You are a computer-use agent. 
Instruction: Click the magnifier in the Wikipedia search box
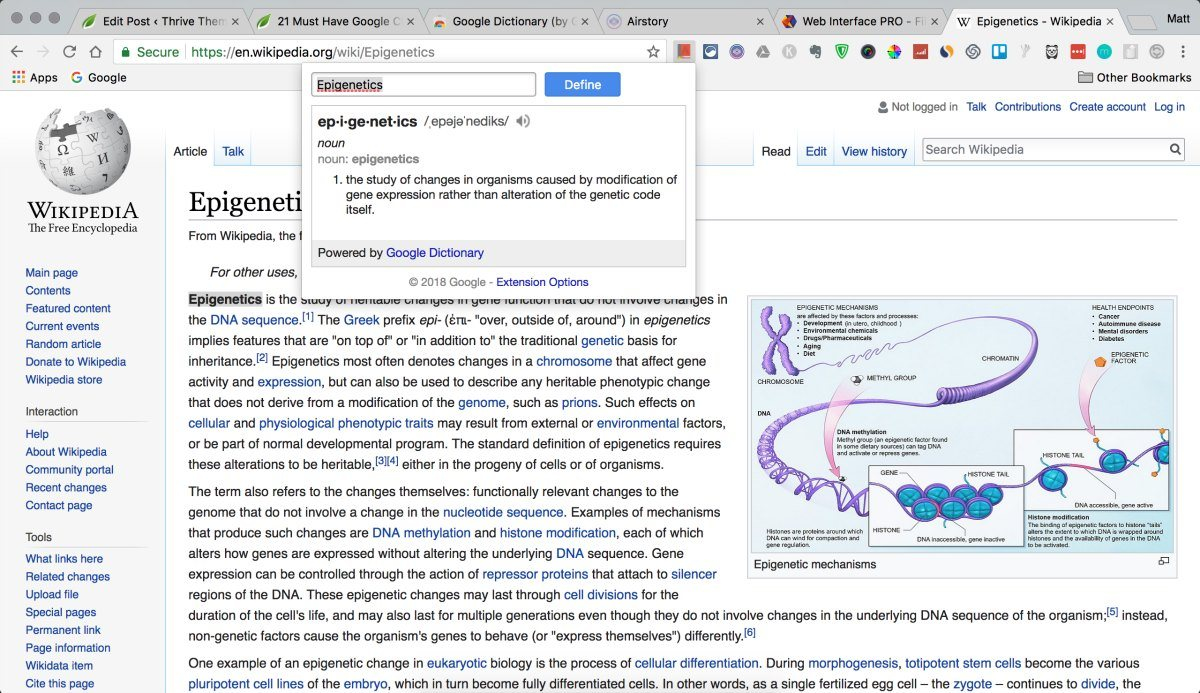tap(1175, 148)
